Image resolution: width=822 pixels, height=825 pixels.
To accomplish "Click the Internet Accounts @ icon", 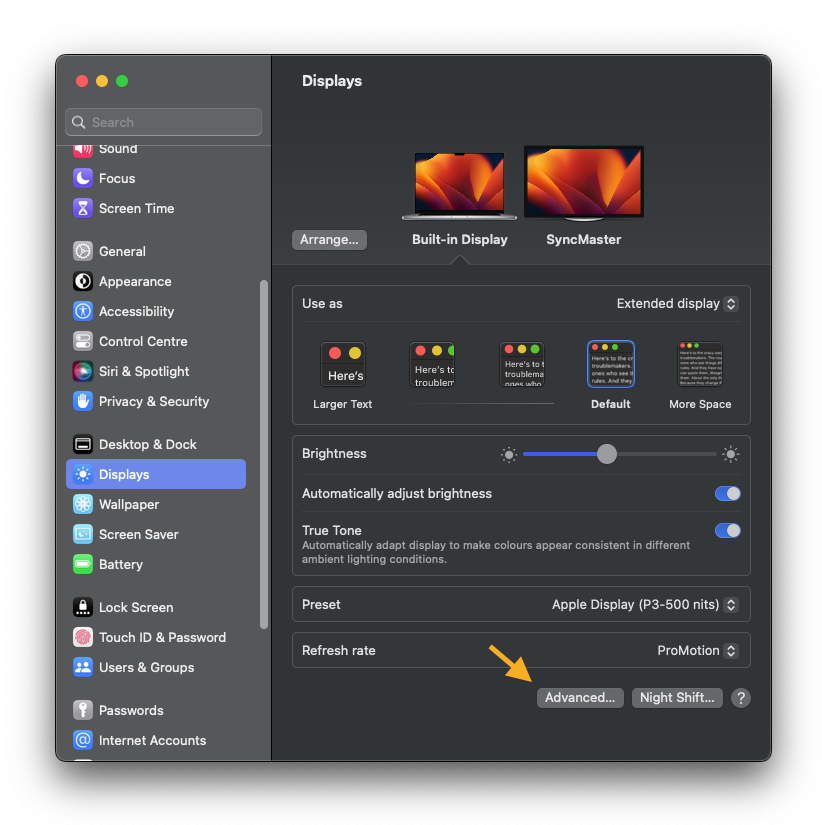I will (83, 740).
